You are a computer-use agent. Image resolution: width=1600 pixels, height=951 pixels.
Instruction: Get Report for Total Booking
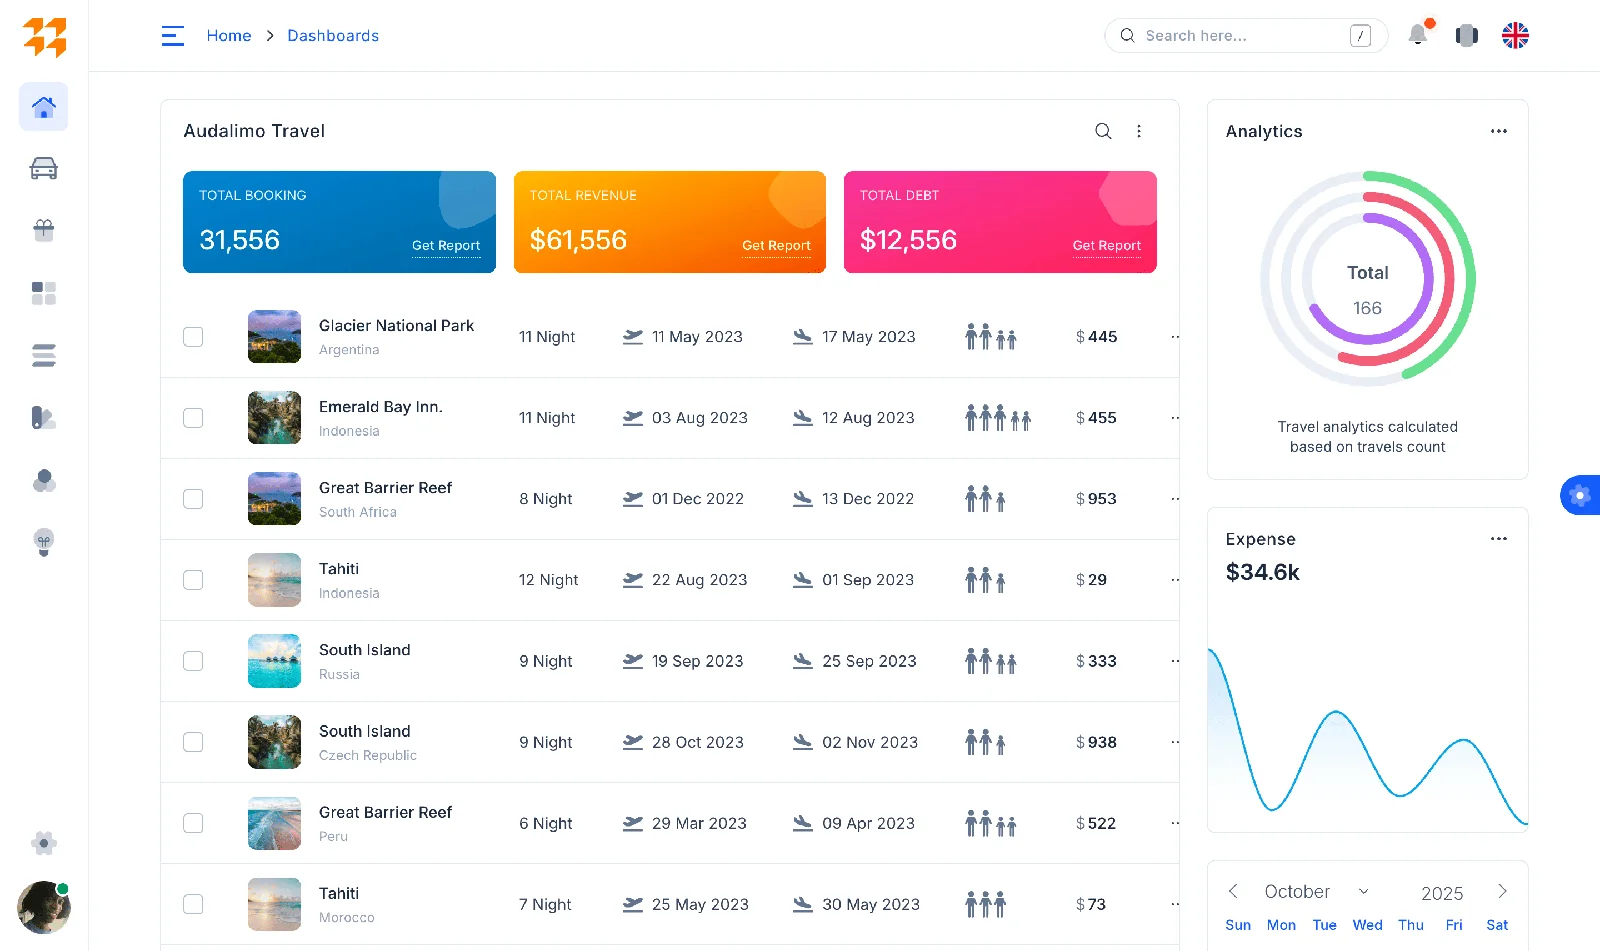pyautogui.click(x=446, y=246)
